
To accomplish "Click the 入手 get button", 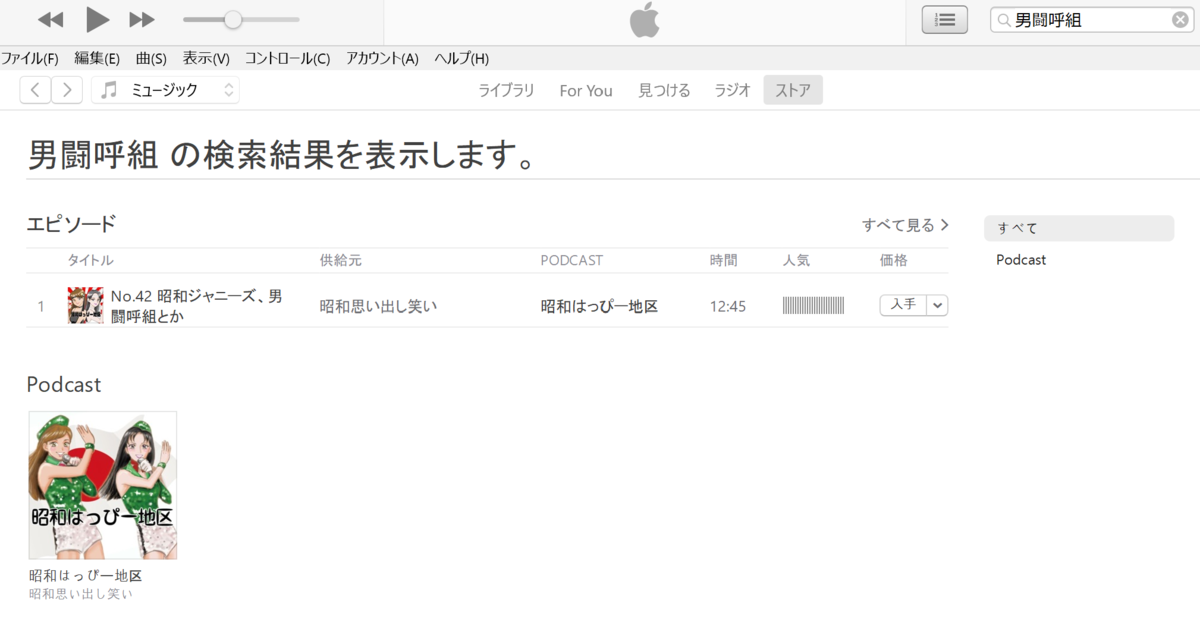I will (x=903, y=305).
